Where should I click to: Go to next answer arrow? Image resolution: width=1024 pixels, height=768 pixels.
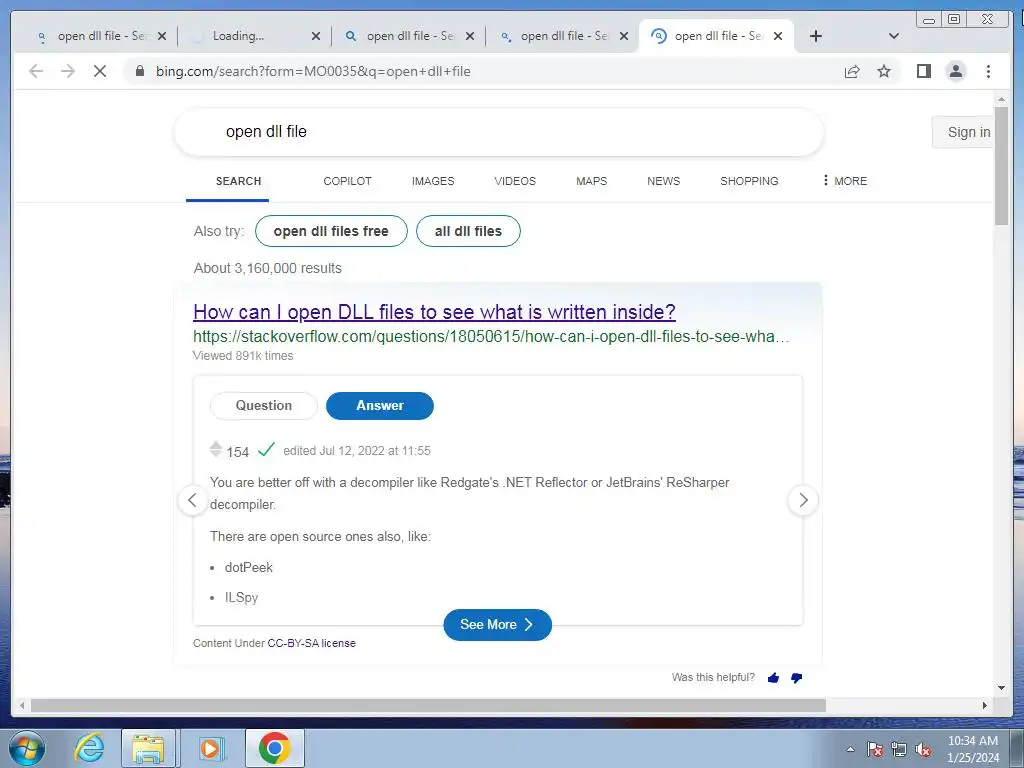(803, 500)
